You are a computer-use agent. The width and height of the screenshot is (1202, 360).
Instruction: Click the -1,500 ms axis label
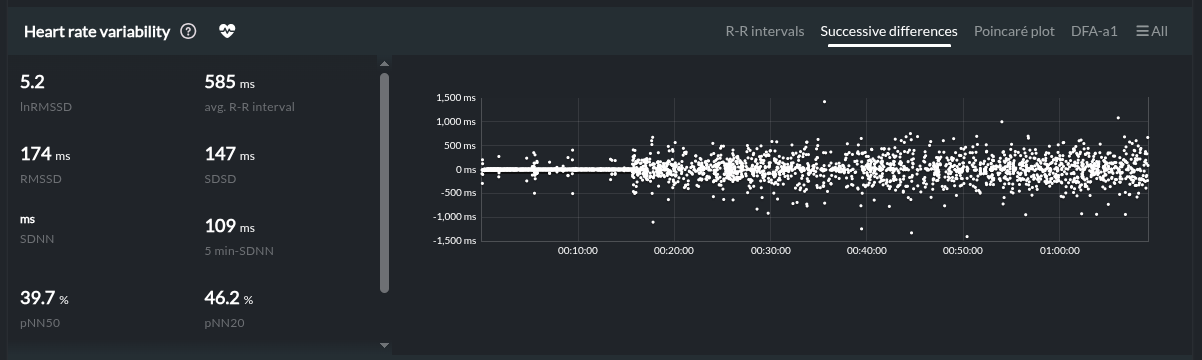455,241
